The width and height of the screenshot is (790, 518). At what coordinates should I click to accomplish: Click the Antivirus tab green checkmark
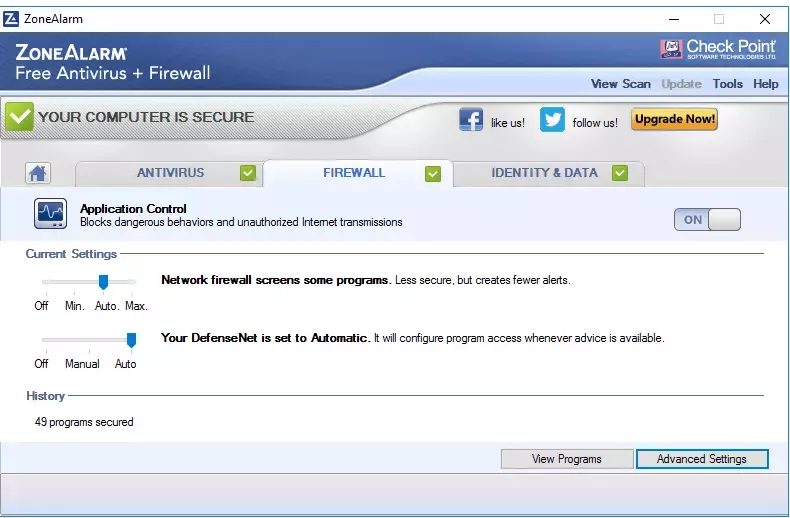pos(248,173)
